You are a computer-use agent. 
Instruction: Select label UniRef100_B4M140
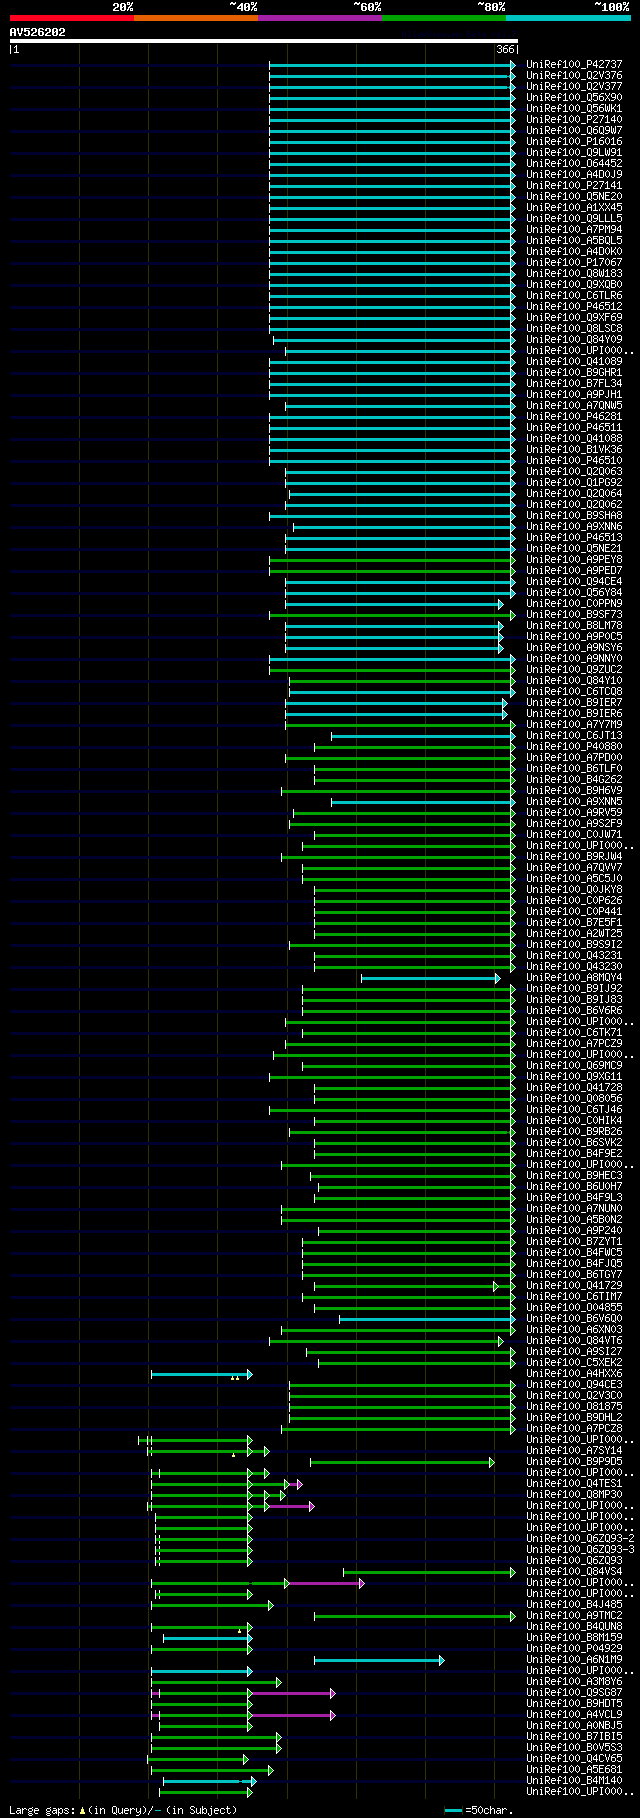(x=574, y=1781)
